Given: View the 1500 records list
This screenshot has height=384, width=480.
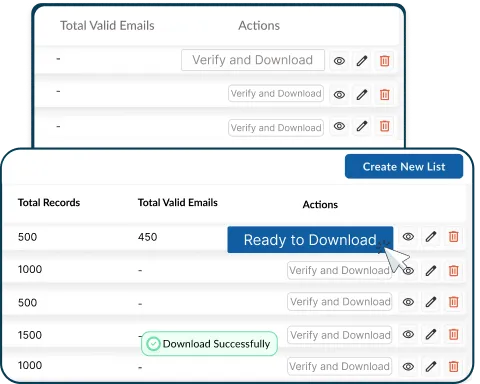Looking at the screenshot, I should (408, 334).
